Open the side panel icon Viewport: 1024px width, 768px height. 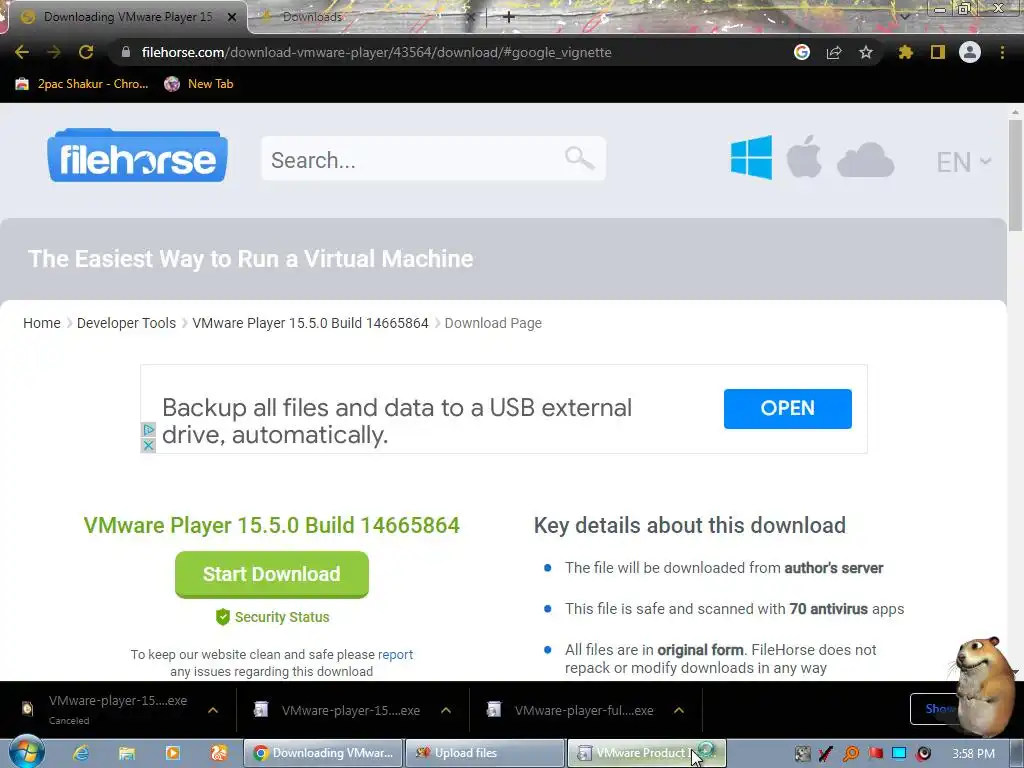click(x=938, y=52)
